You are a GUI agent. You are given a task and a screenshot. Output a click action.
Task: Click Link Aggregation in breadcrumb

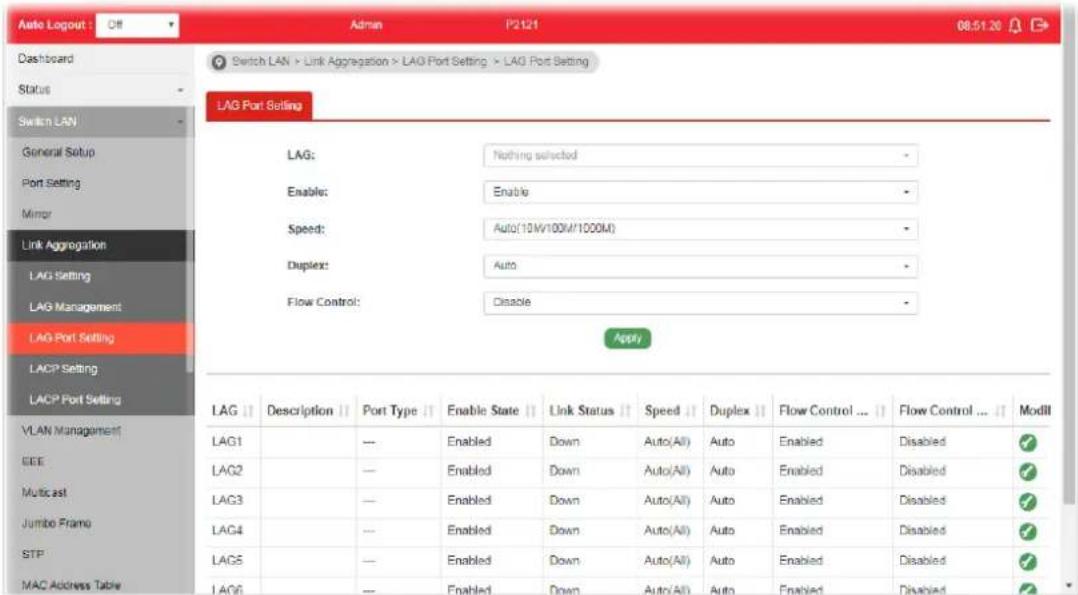[346, 62]
